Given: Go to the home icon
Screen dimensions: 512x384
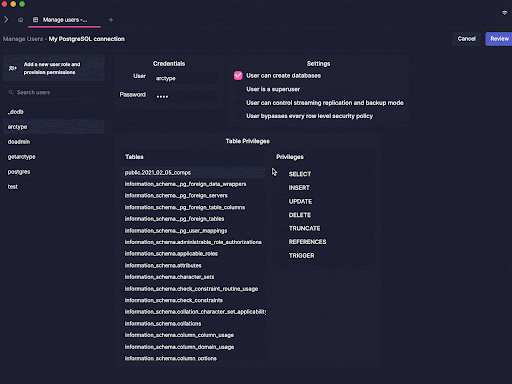Looking at the screenshot, I should (x=21, y=20).
